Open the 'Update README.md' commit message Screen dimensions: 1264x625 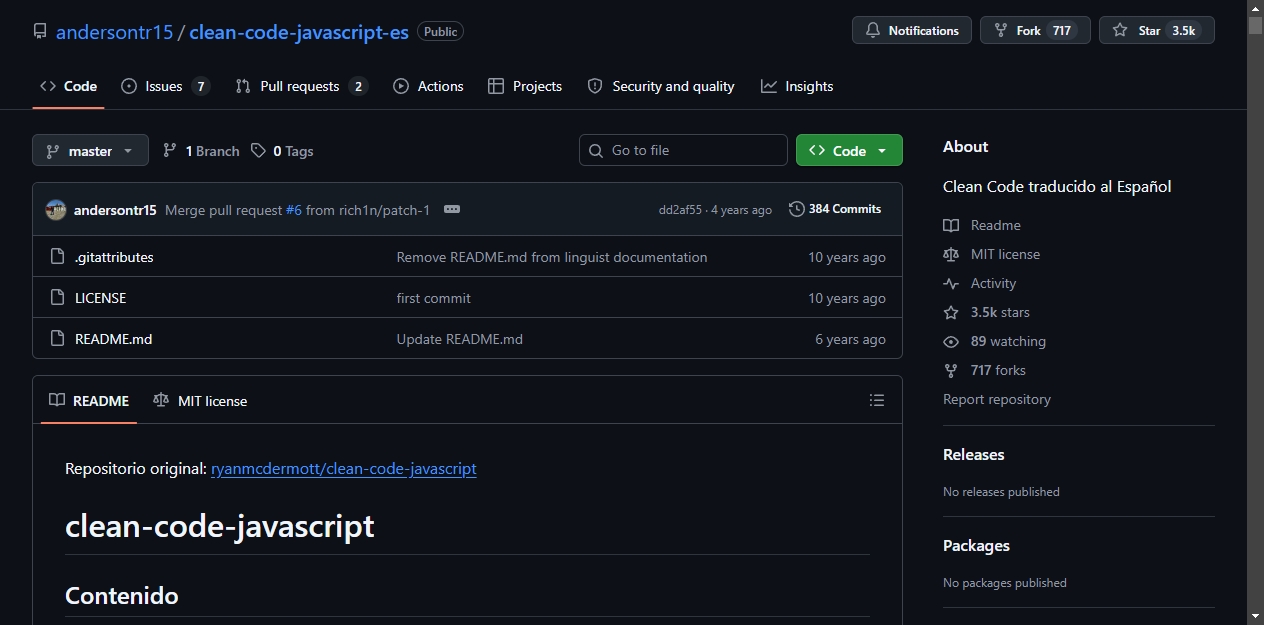pos(459,339)
